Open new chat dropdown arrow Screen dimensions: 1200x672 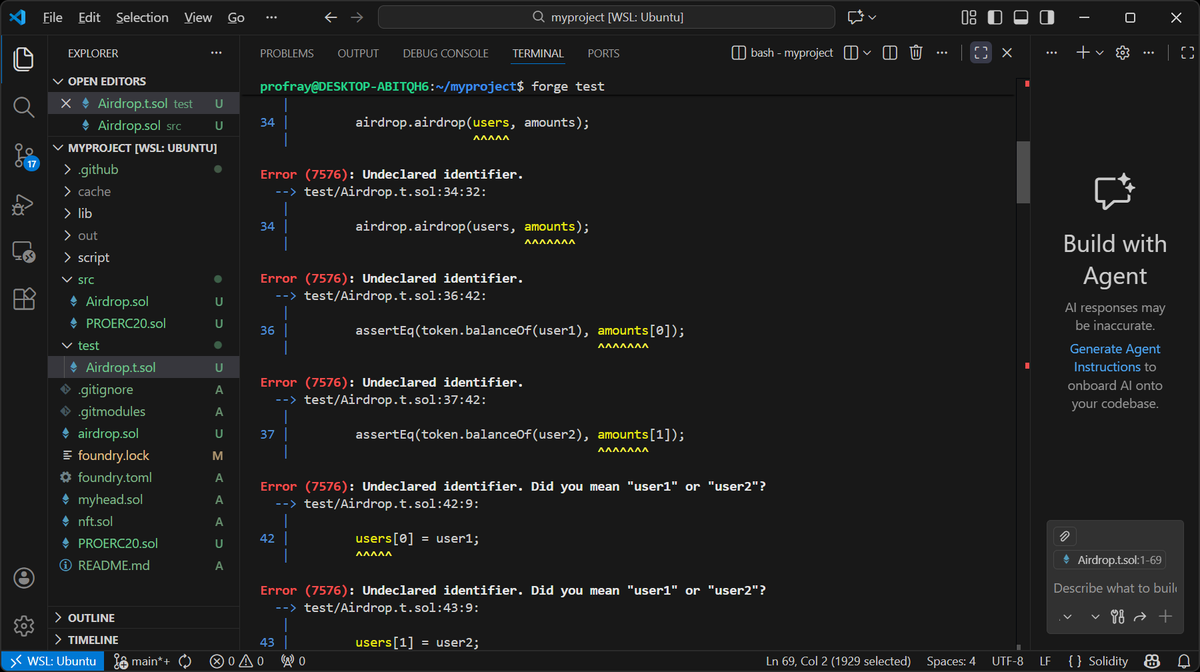click(x=1099, y=53)
